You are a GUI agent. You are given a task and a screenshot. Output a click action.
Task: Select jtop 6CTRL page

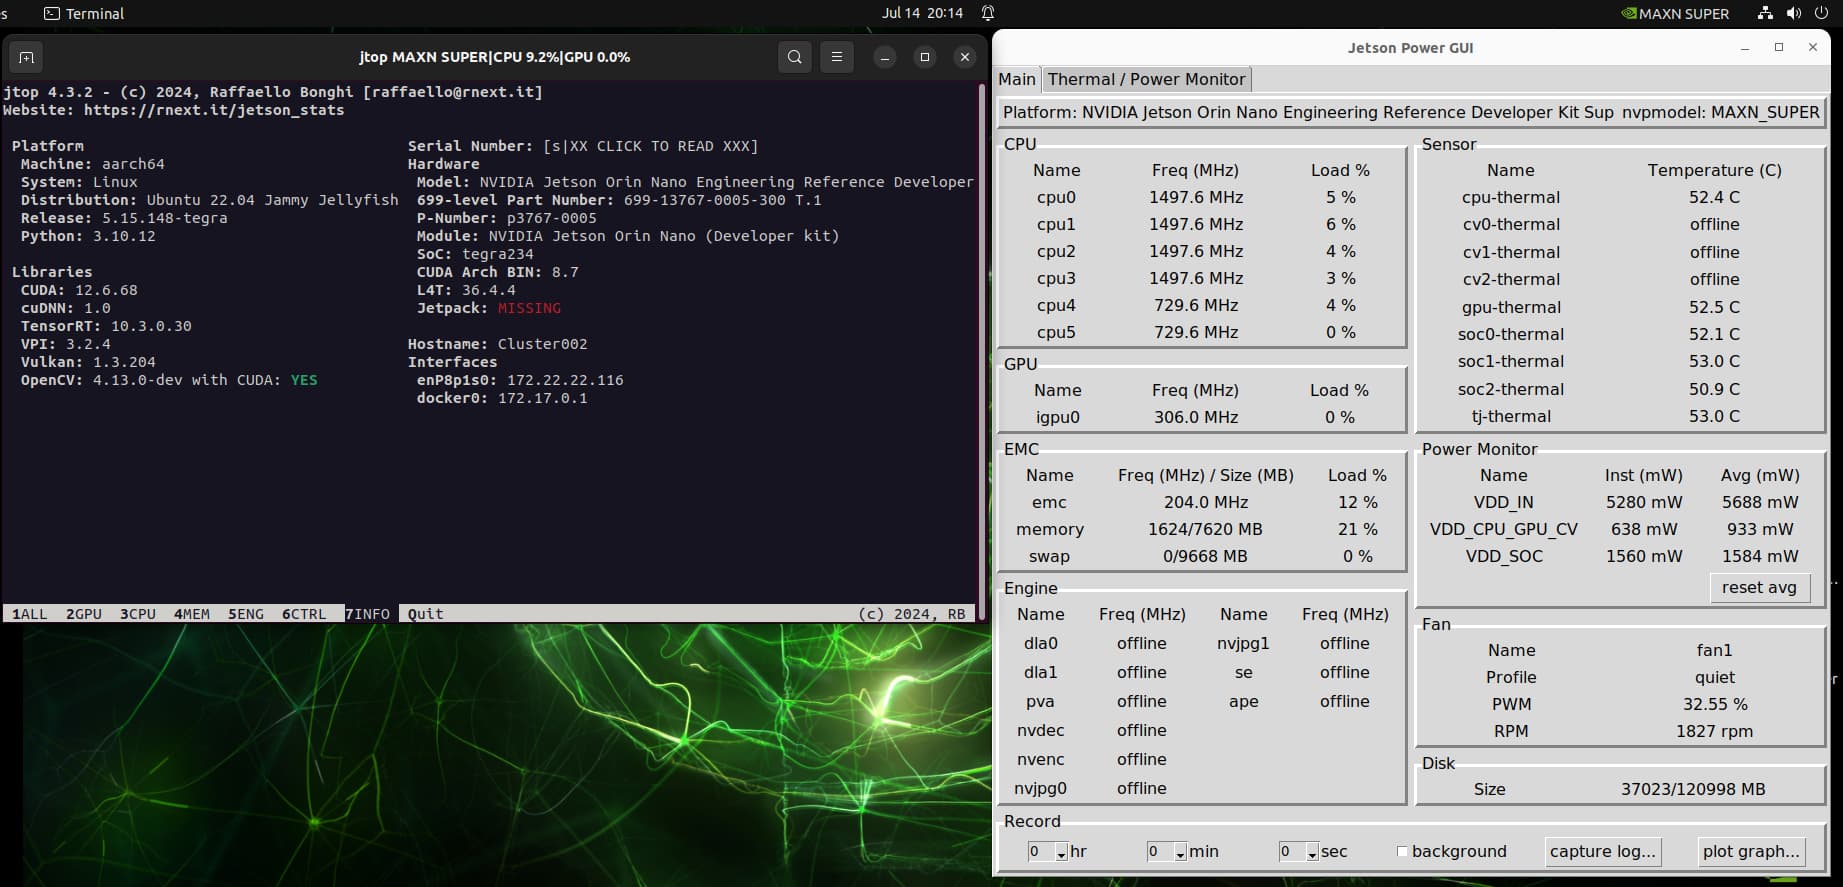point(304,614)
